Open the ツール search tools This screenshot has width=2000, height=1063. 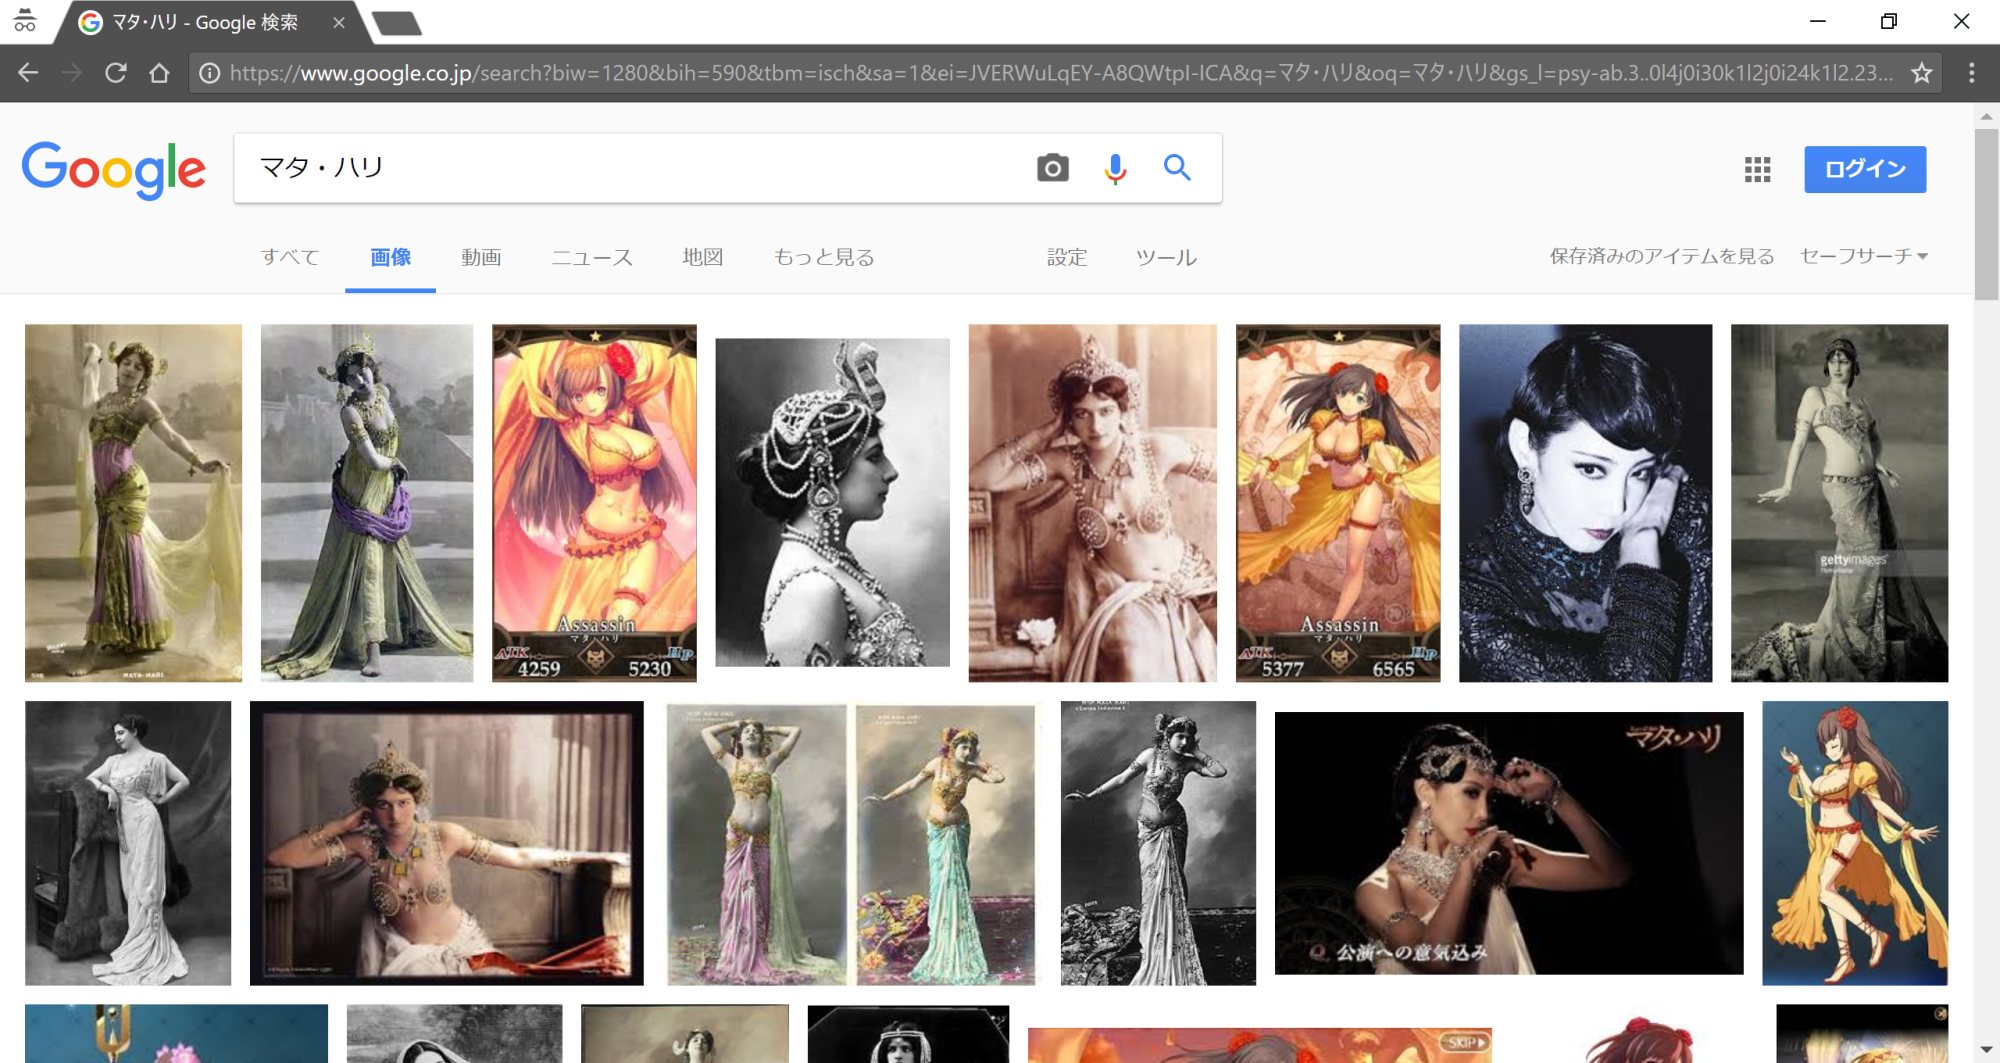point(1165,257)
